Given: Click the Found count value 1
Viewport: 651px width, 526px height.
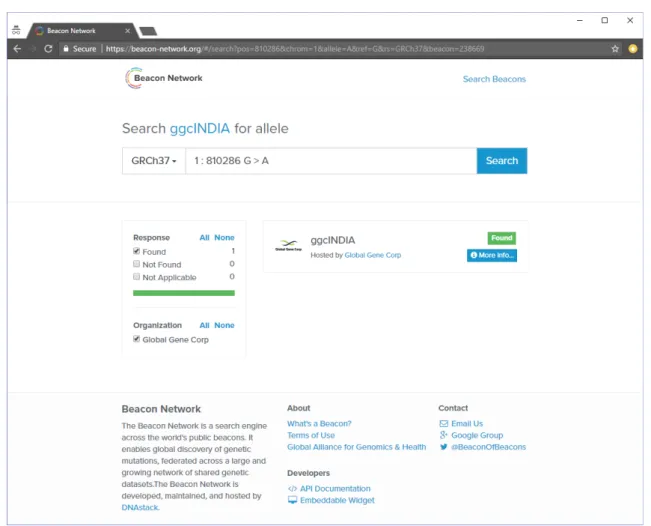Looking at the screenshot, I should pos(233,251).
